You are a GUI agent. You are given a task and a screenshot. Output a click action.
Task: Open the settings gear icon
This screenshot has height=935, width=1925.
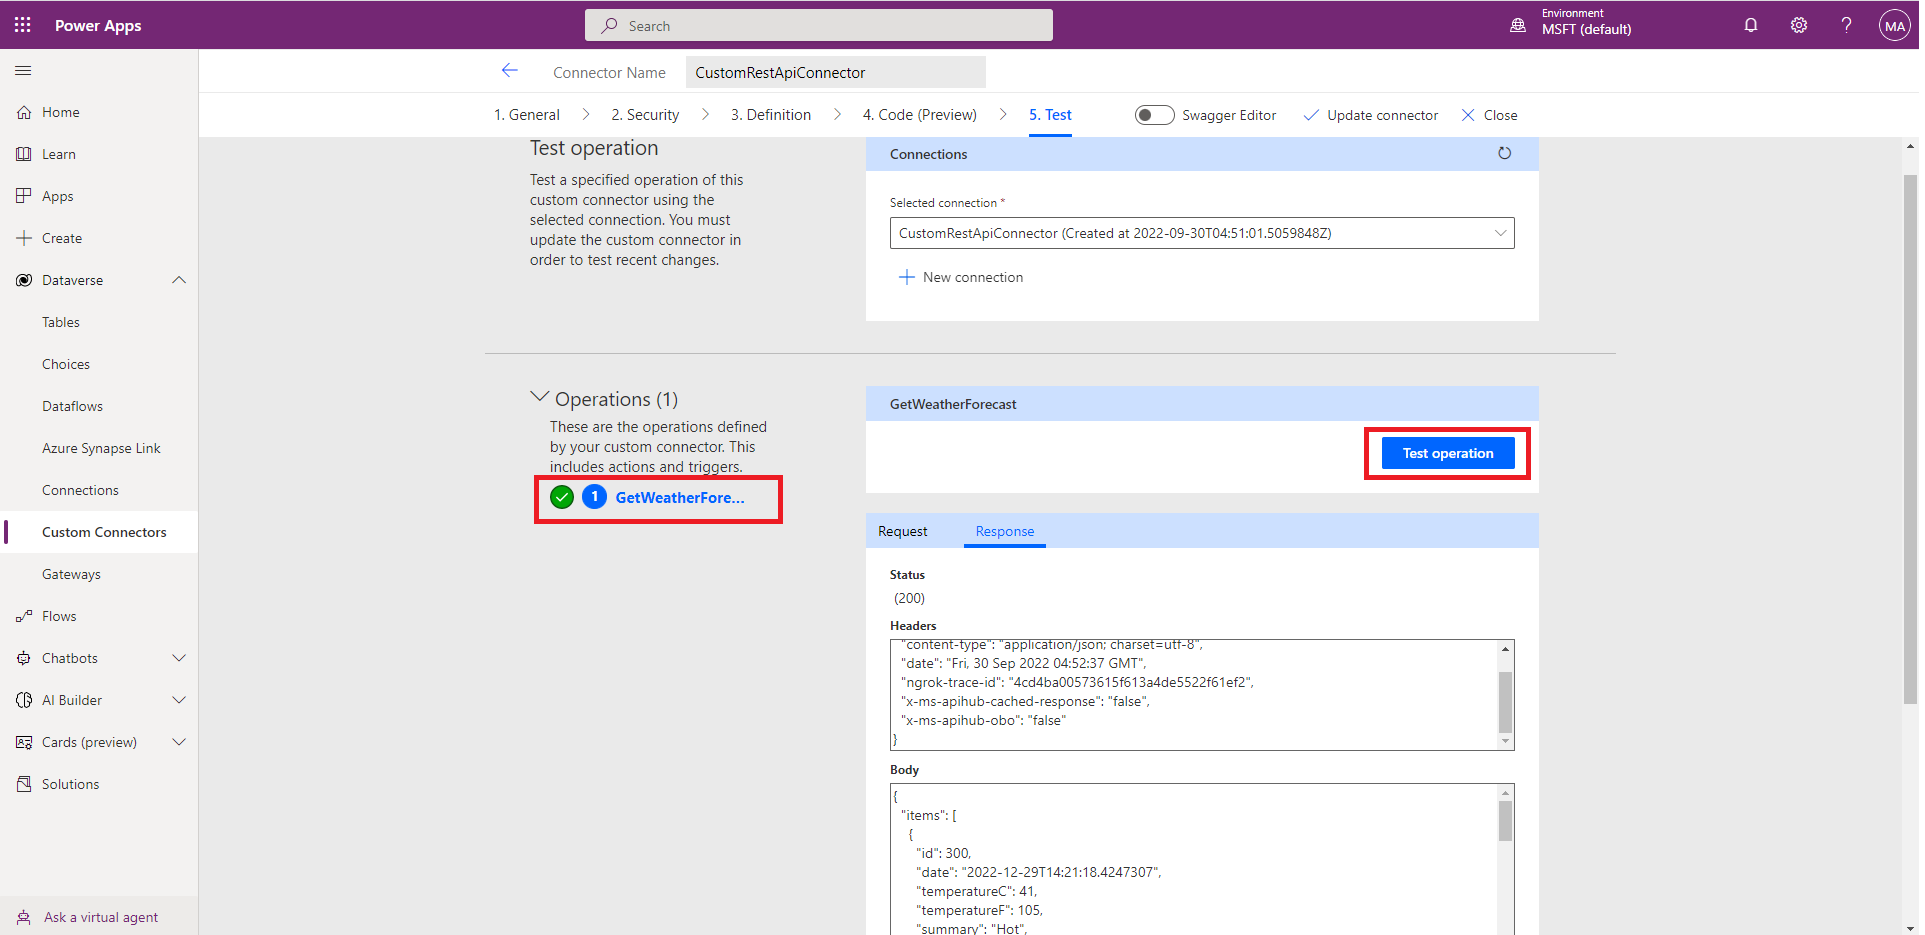click(1798, 25)
